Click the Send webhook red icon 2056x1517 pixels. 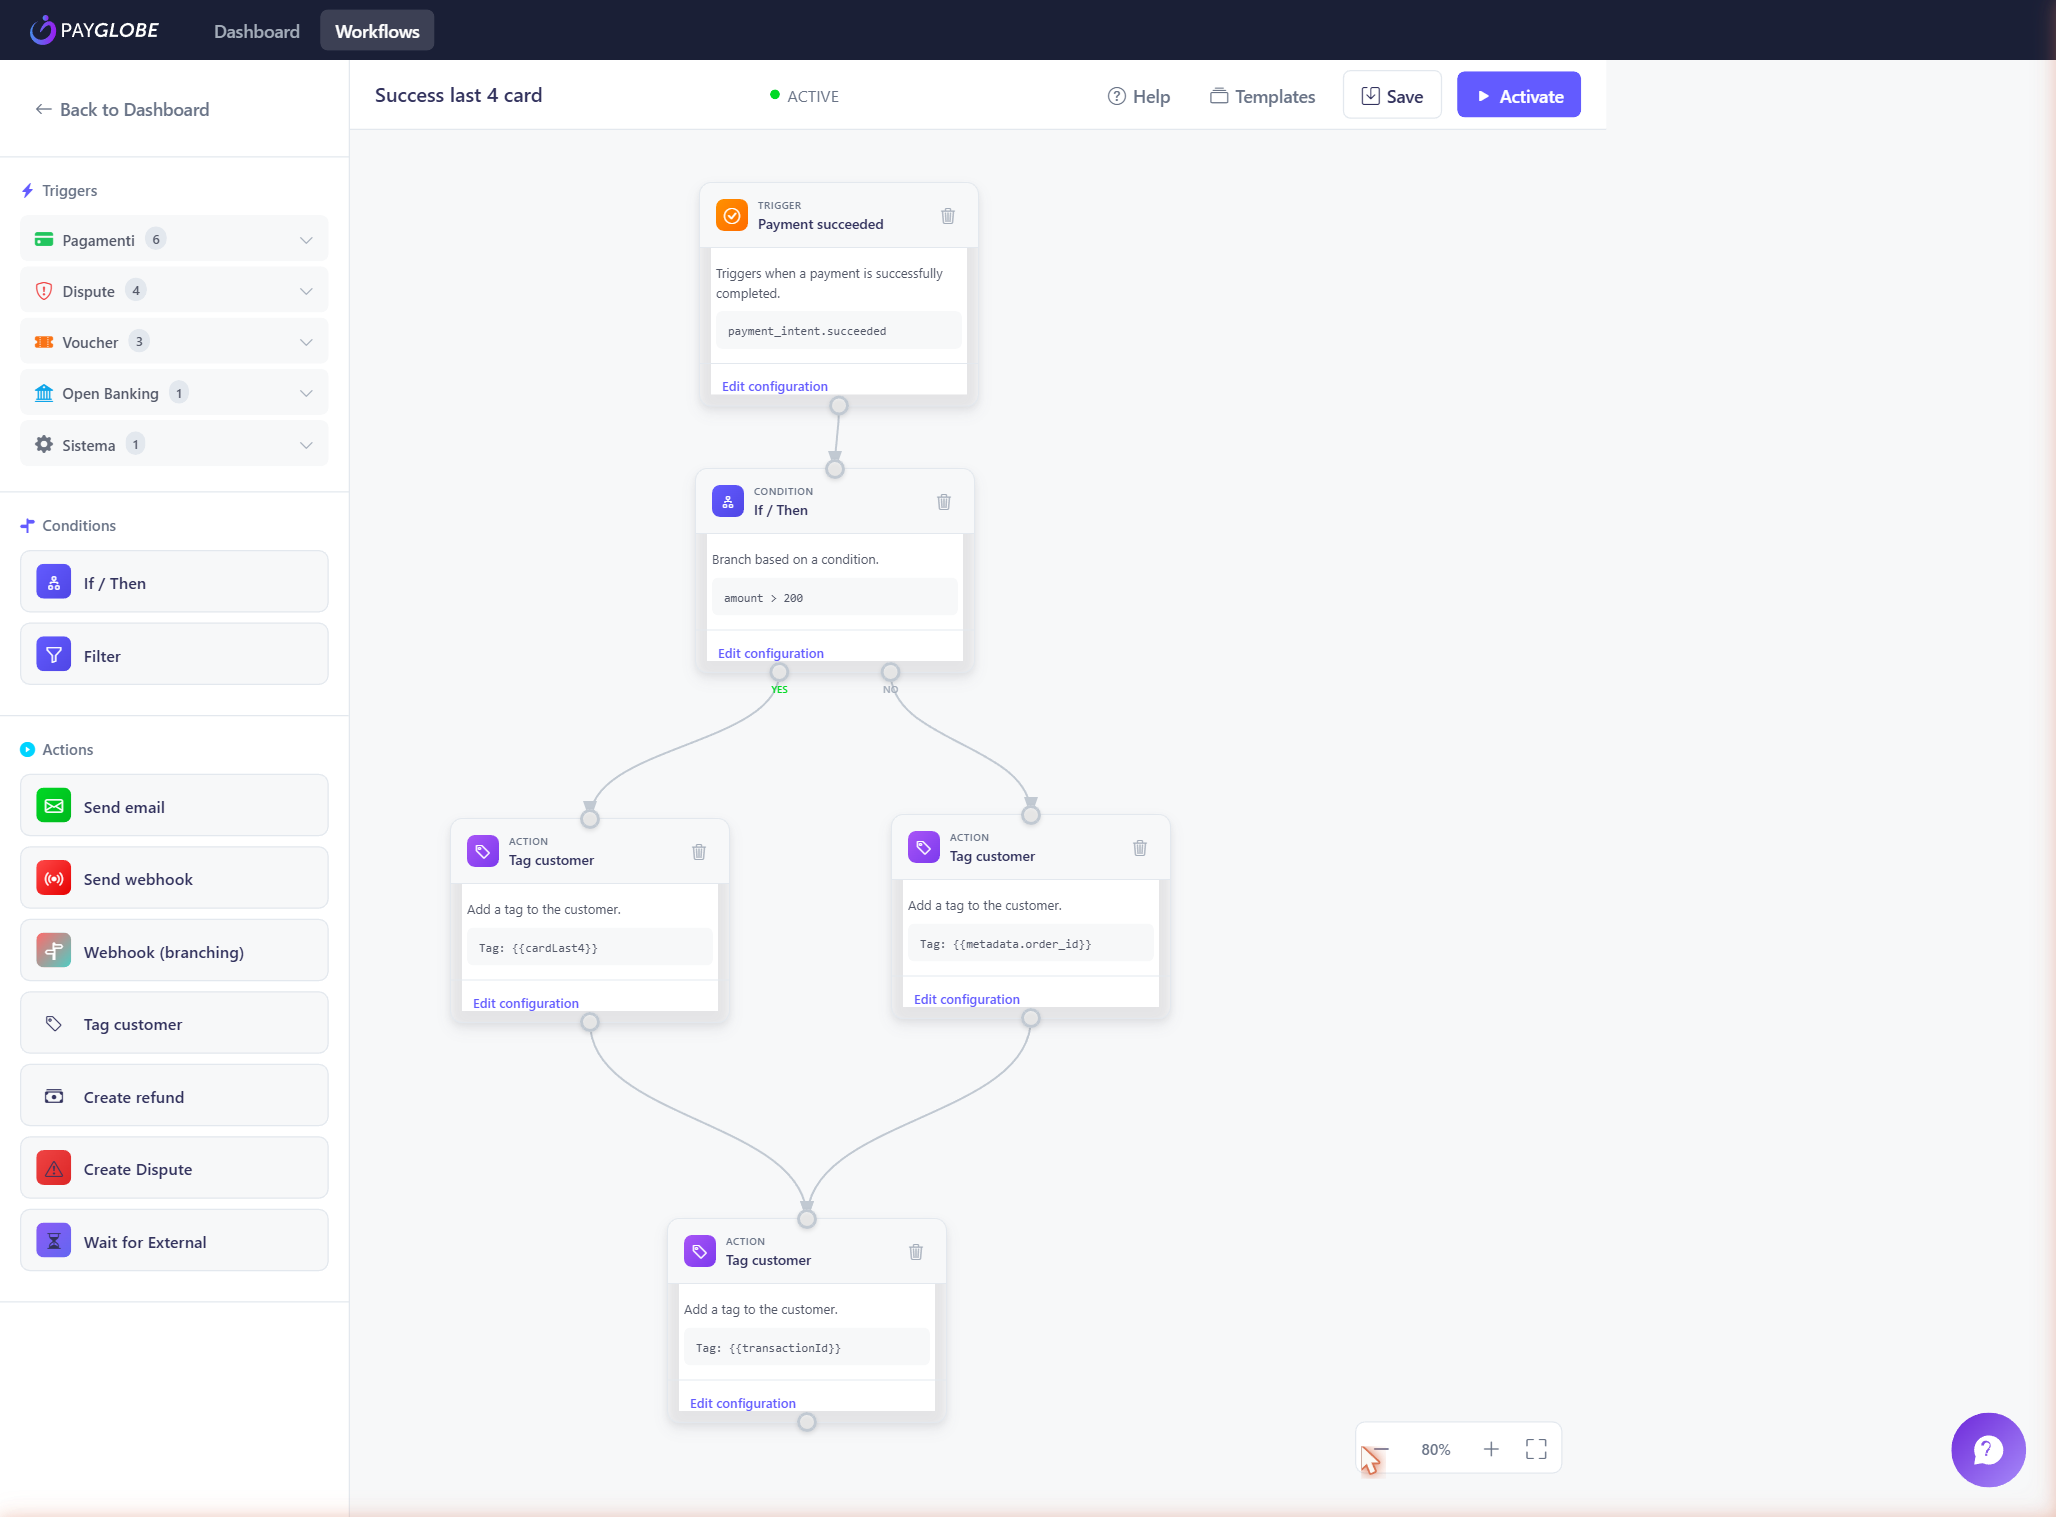click(x=54, y=878)
